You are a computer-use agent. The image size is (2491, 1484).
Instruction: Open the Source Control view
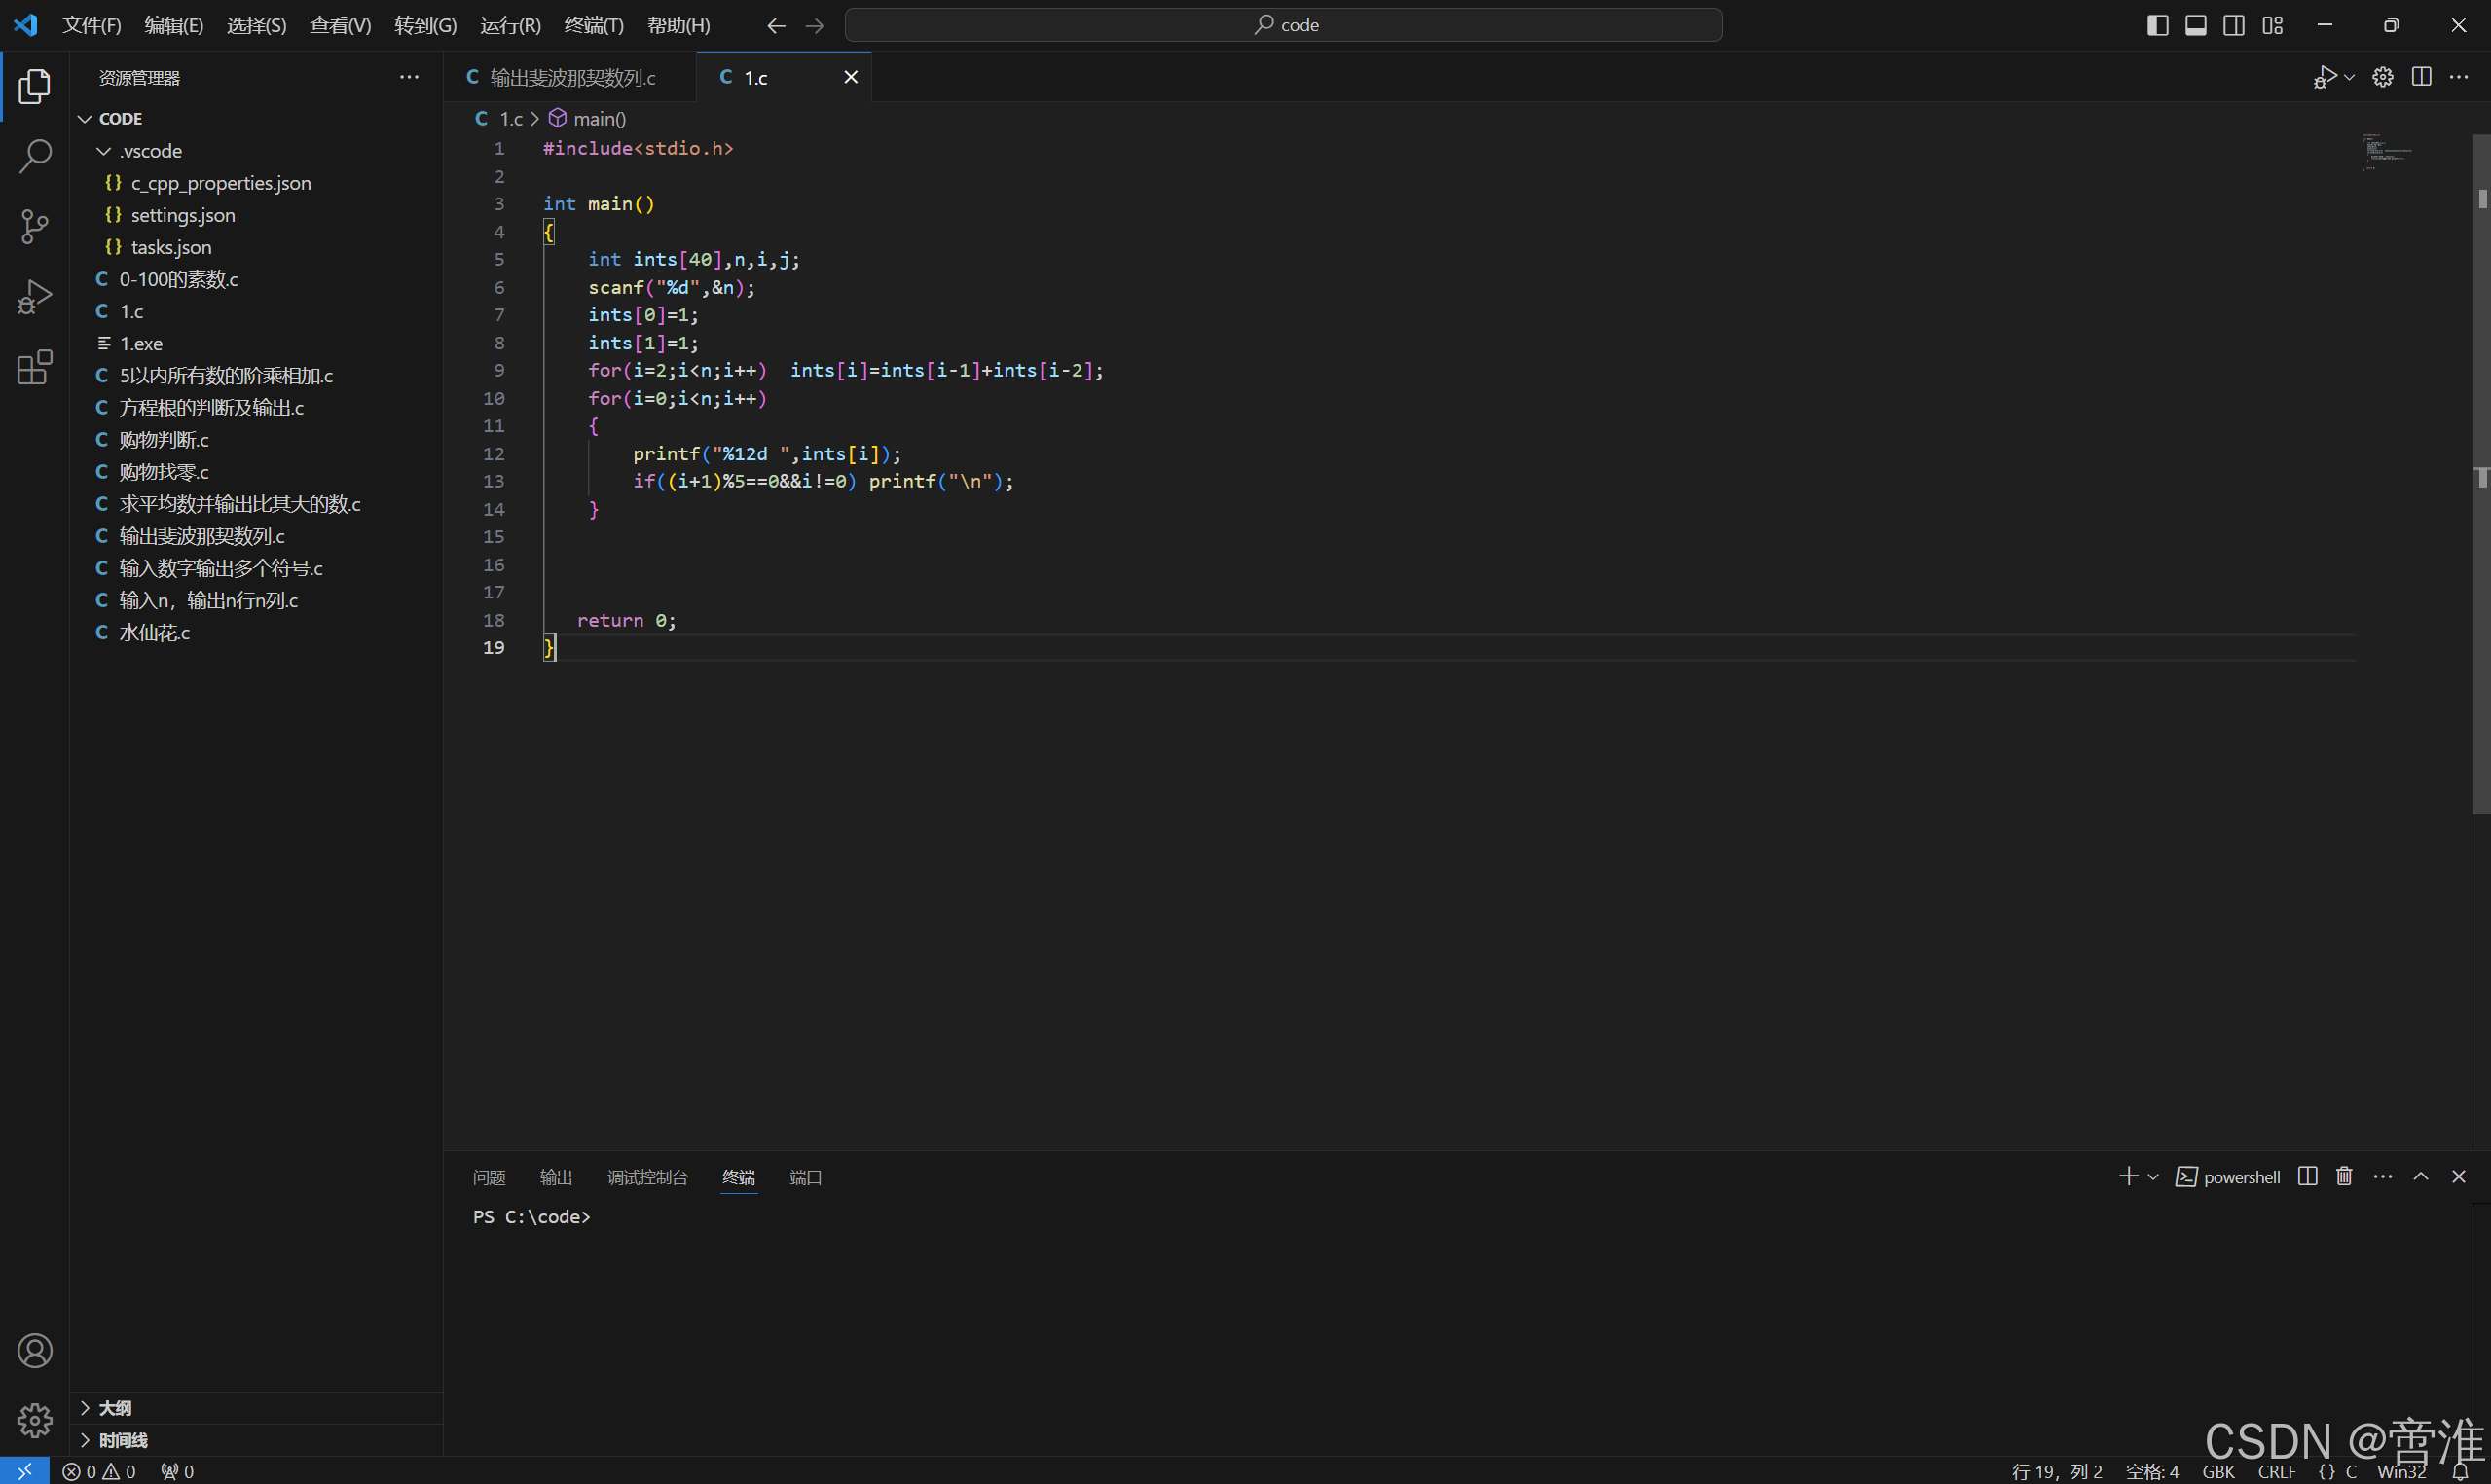tap(35, 226)
